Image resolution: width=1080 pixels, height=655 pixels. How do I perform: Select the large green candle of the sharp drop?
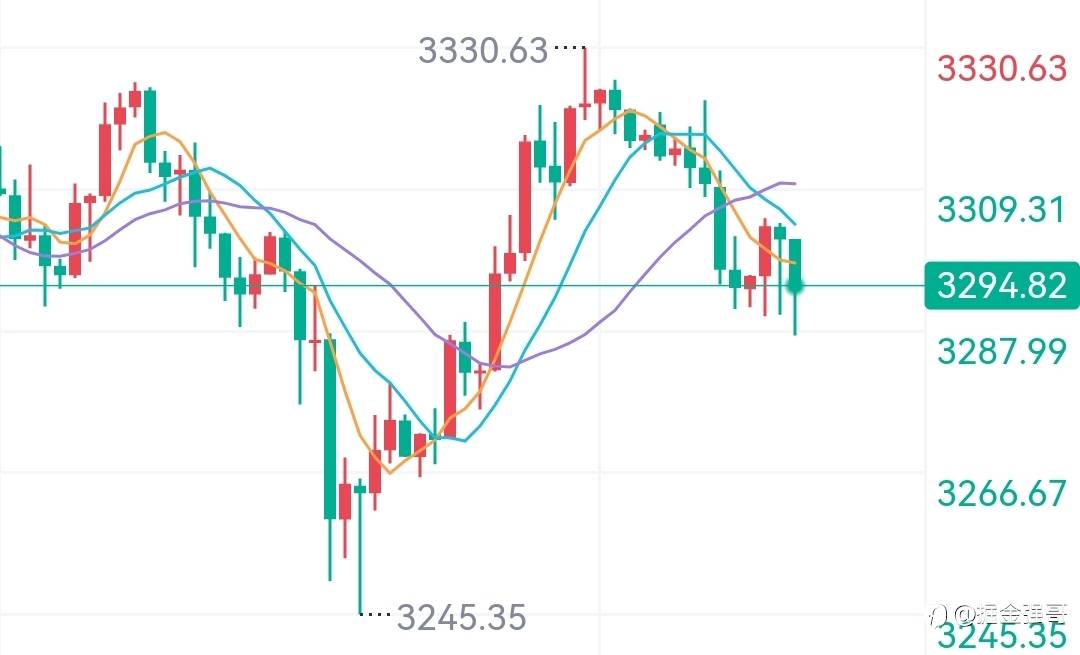coord(330,428)
